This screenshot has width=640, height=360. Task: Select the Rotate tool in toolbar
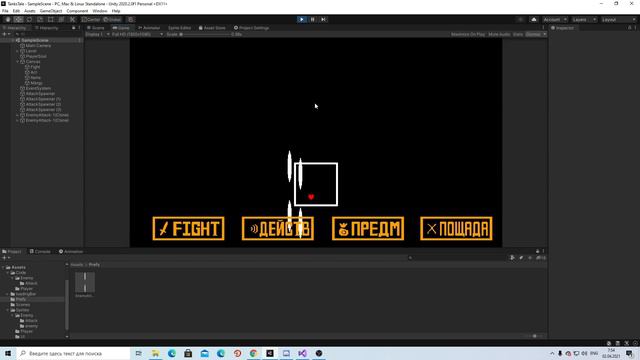point(29,20)
